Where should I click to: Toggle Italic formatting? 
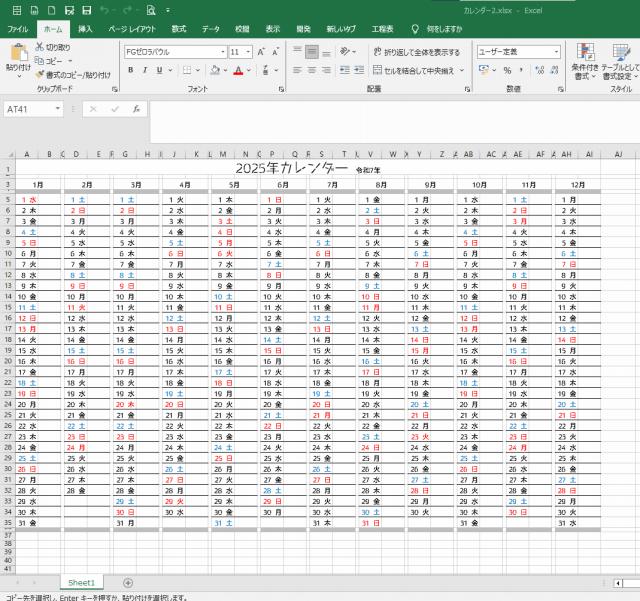click(x=145, y=70)
